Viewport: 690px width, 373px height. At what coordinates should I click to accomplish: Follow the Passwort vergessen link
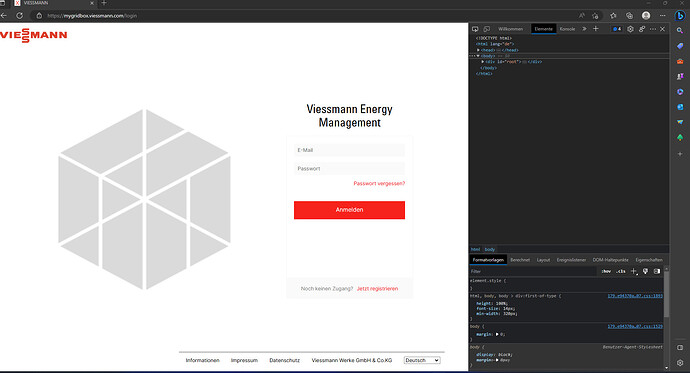(x=379, y=183)
